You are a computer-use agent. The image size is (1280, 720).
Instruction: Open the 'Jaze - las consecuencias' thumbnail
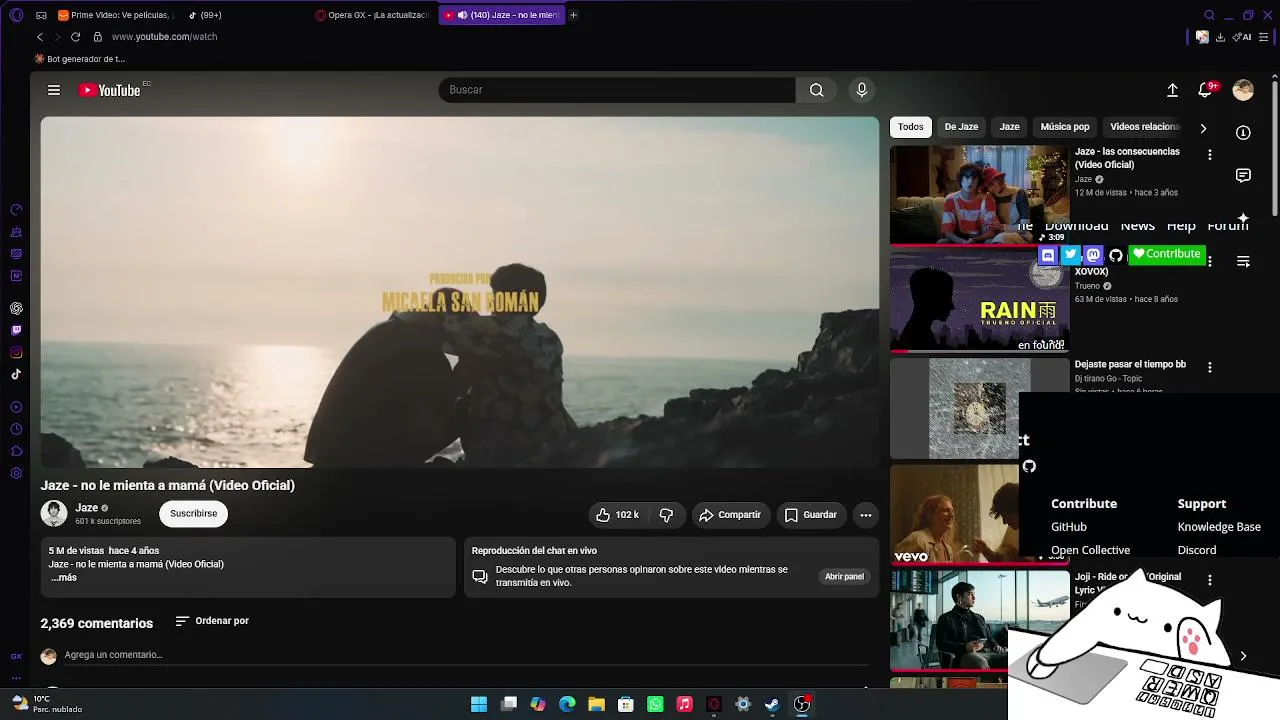click(x=979, y=195)
